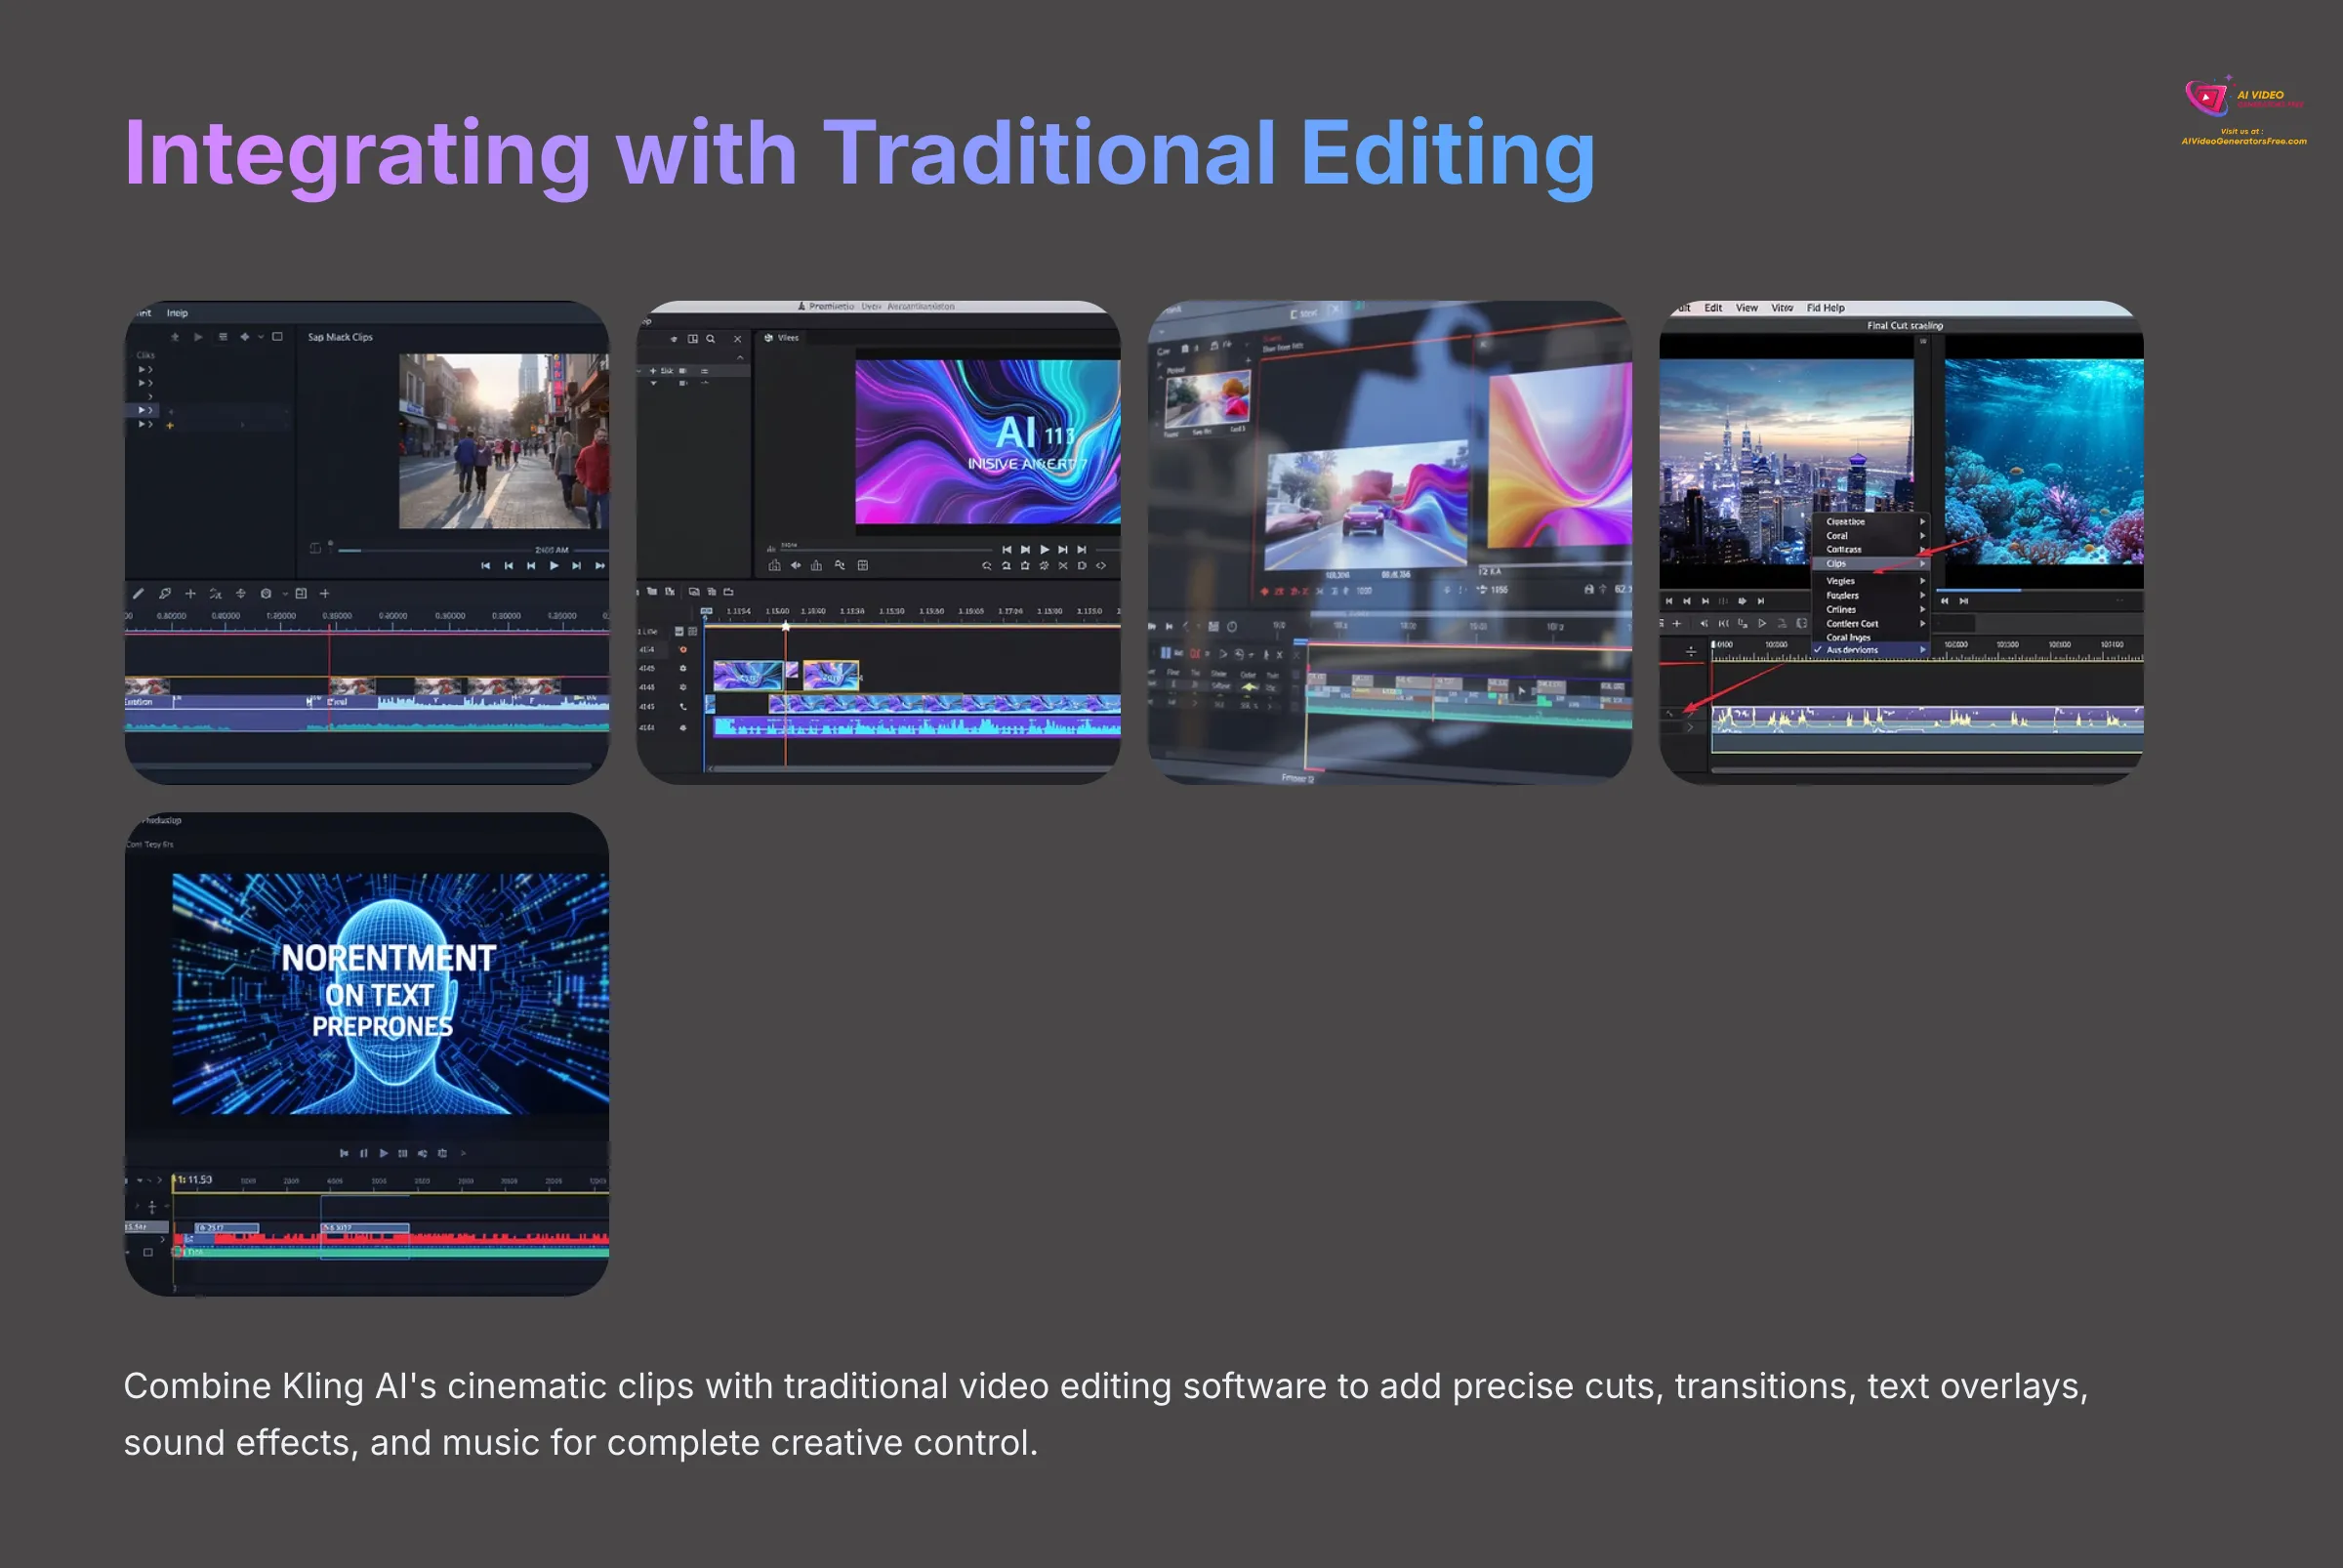
Task: Click the crop icon in NORENTMENT playback bar
Action: [442, 1153]
